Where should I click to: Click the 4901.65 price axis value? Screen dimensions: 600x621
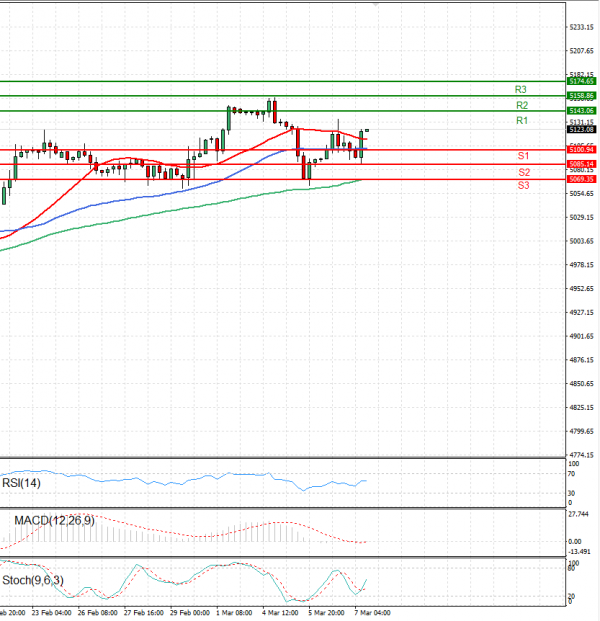[x=581, y=336]
